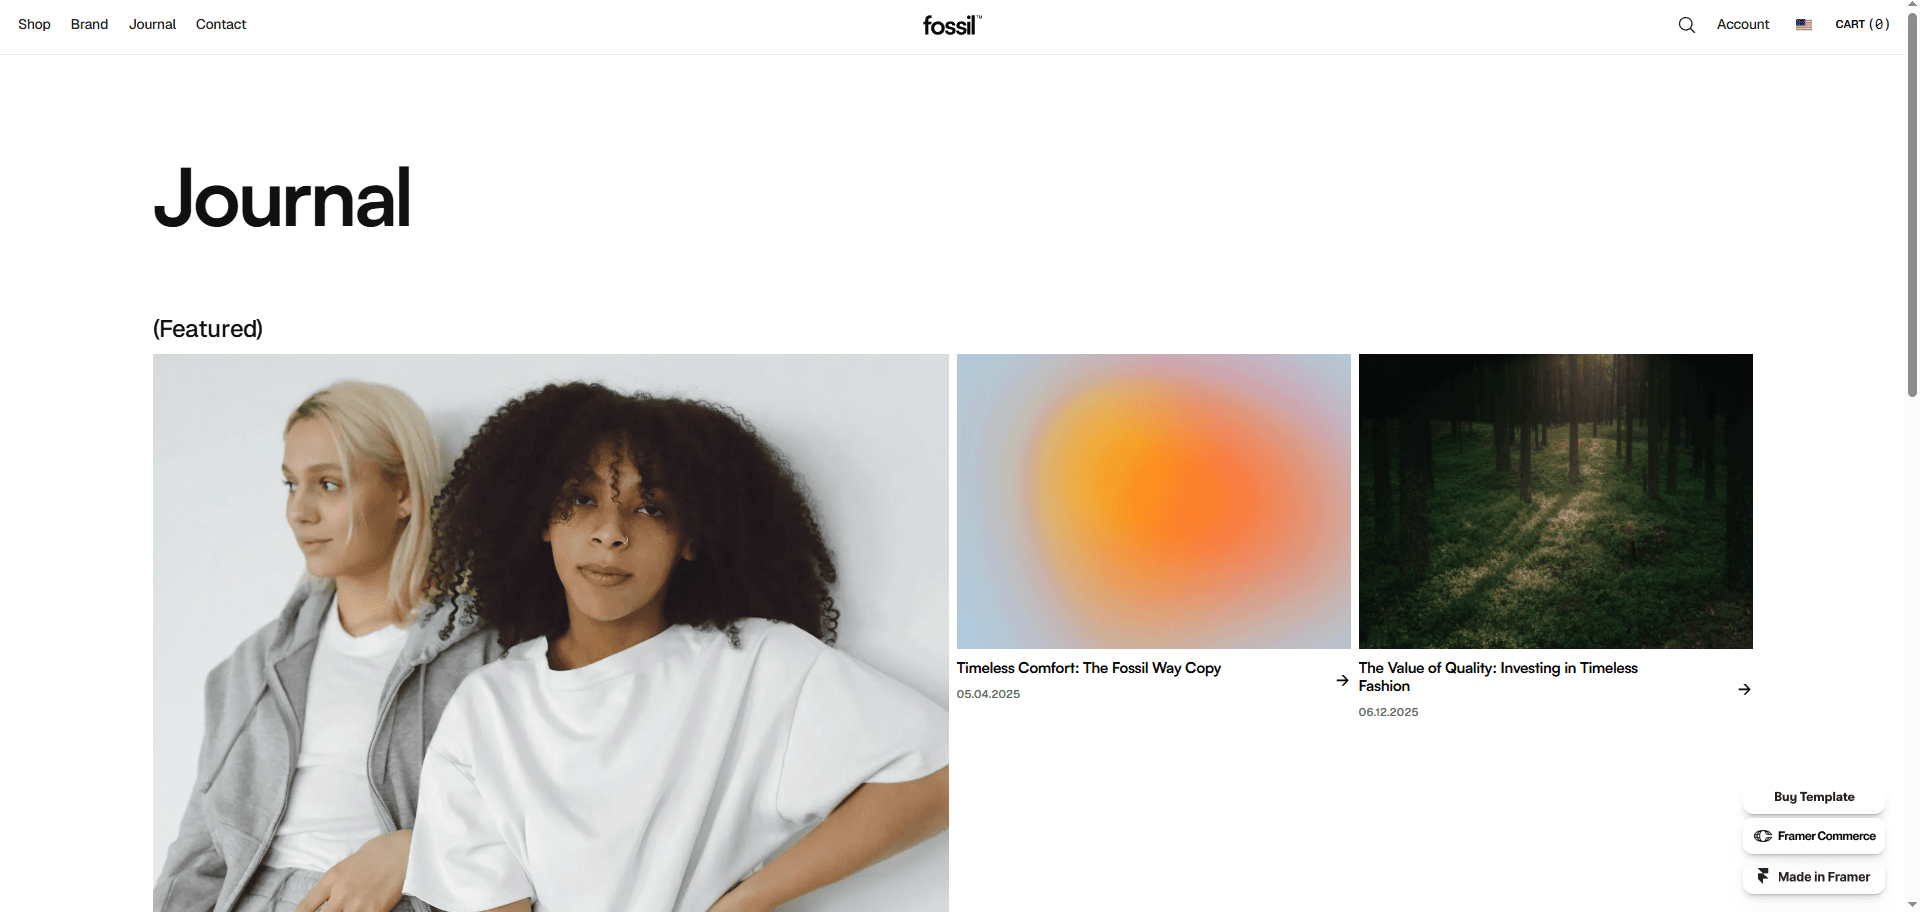Image resolution: width=1920 pixels, height=912 pixels.
Task: Click arrow beside Timeless Comfort article
Action: click(1342, 680)
